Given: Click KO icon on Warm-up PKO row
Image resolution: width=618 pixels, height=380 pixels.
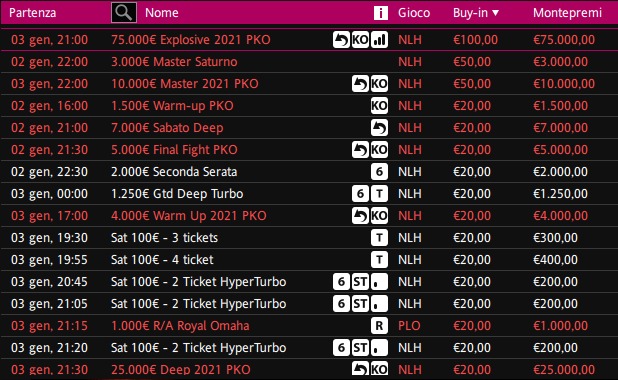Looking at the screenshot, I should click(x=379, y=106).
